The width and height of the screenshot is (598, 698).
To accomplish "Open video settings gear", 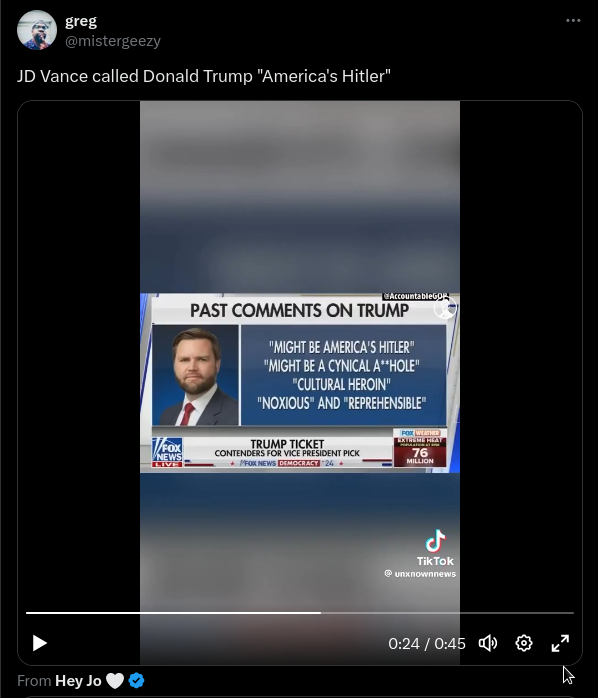I will pos(524,643).
